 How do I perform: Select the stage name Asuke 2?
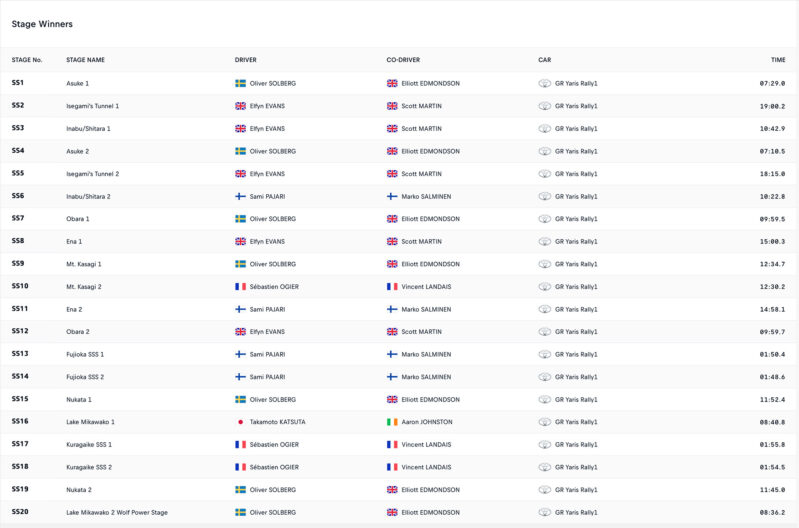[77, 151]
